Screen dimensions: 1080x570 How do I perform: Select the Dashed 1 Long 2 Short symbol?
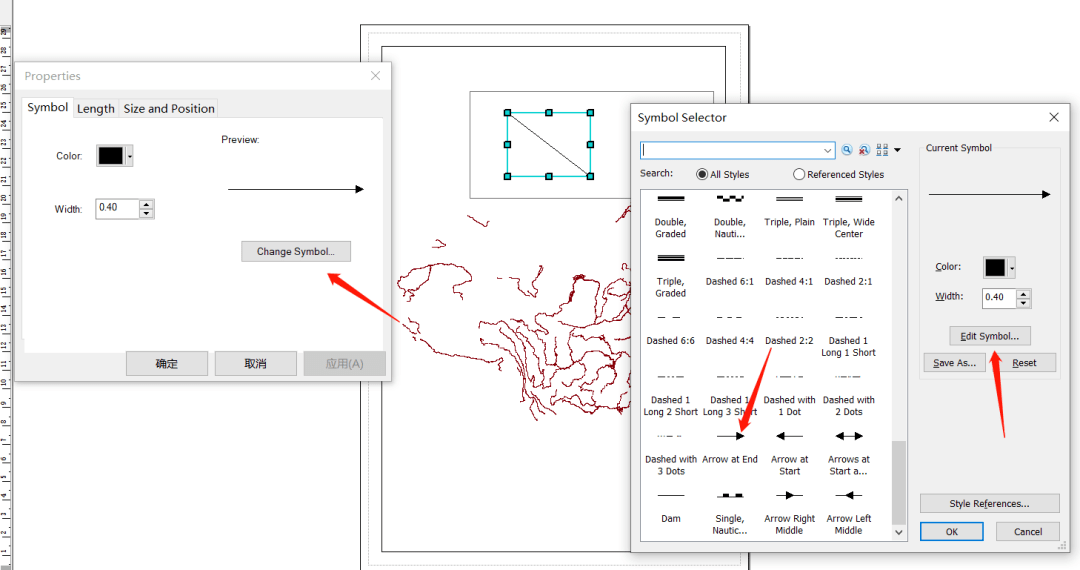point(670,394)
